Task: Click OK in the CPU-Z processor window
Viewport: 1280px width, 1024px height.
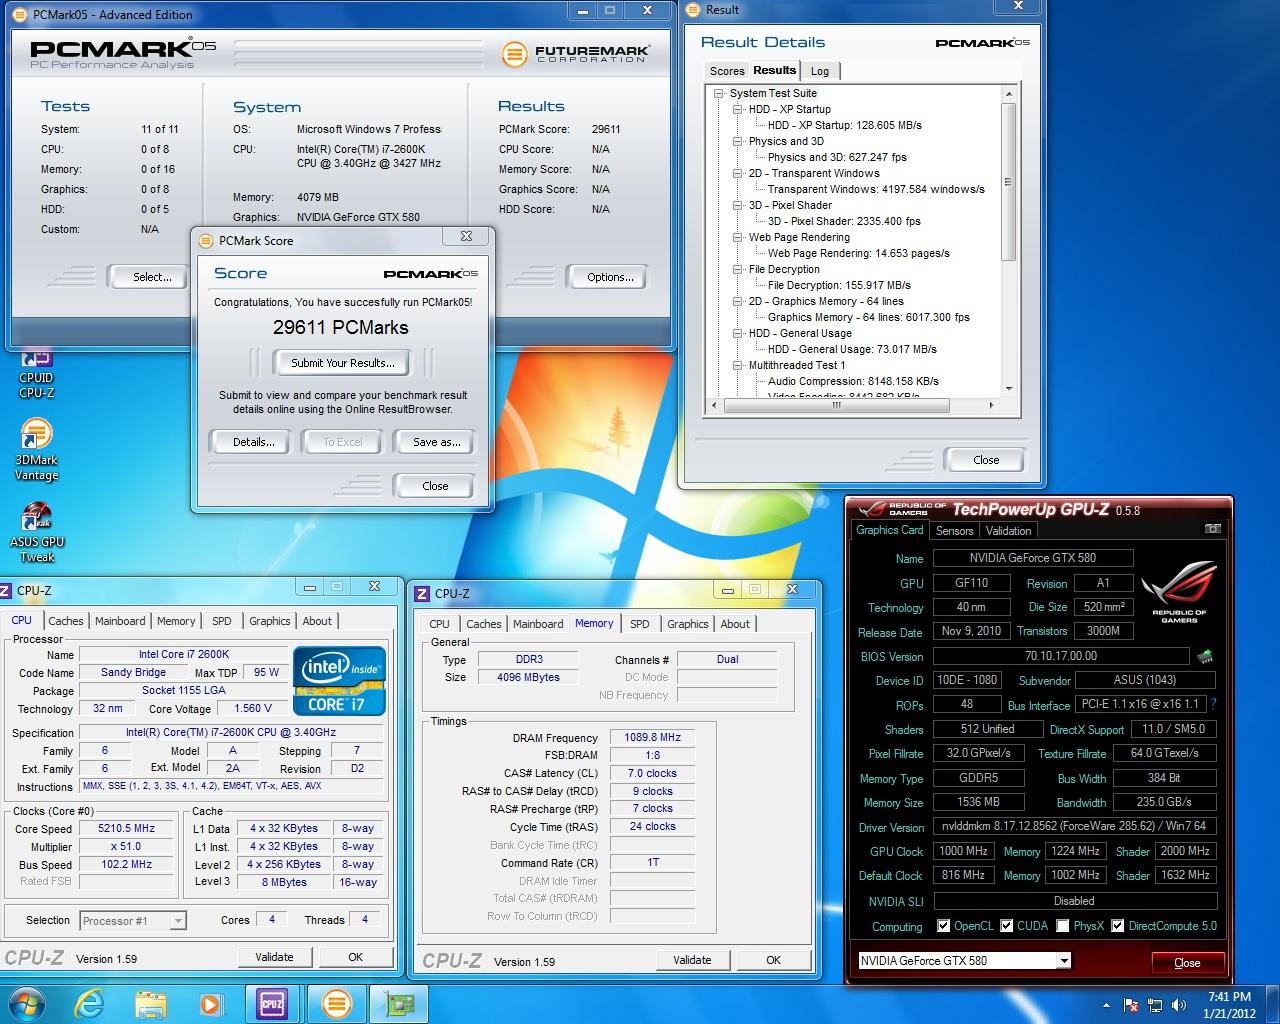Action: tap(355, 957)
